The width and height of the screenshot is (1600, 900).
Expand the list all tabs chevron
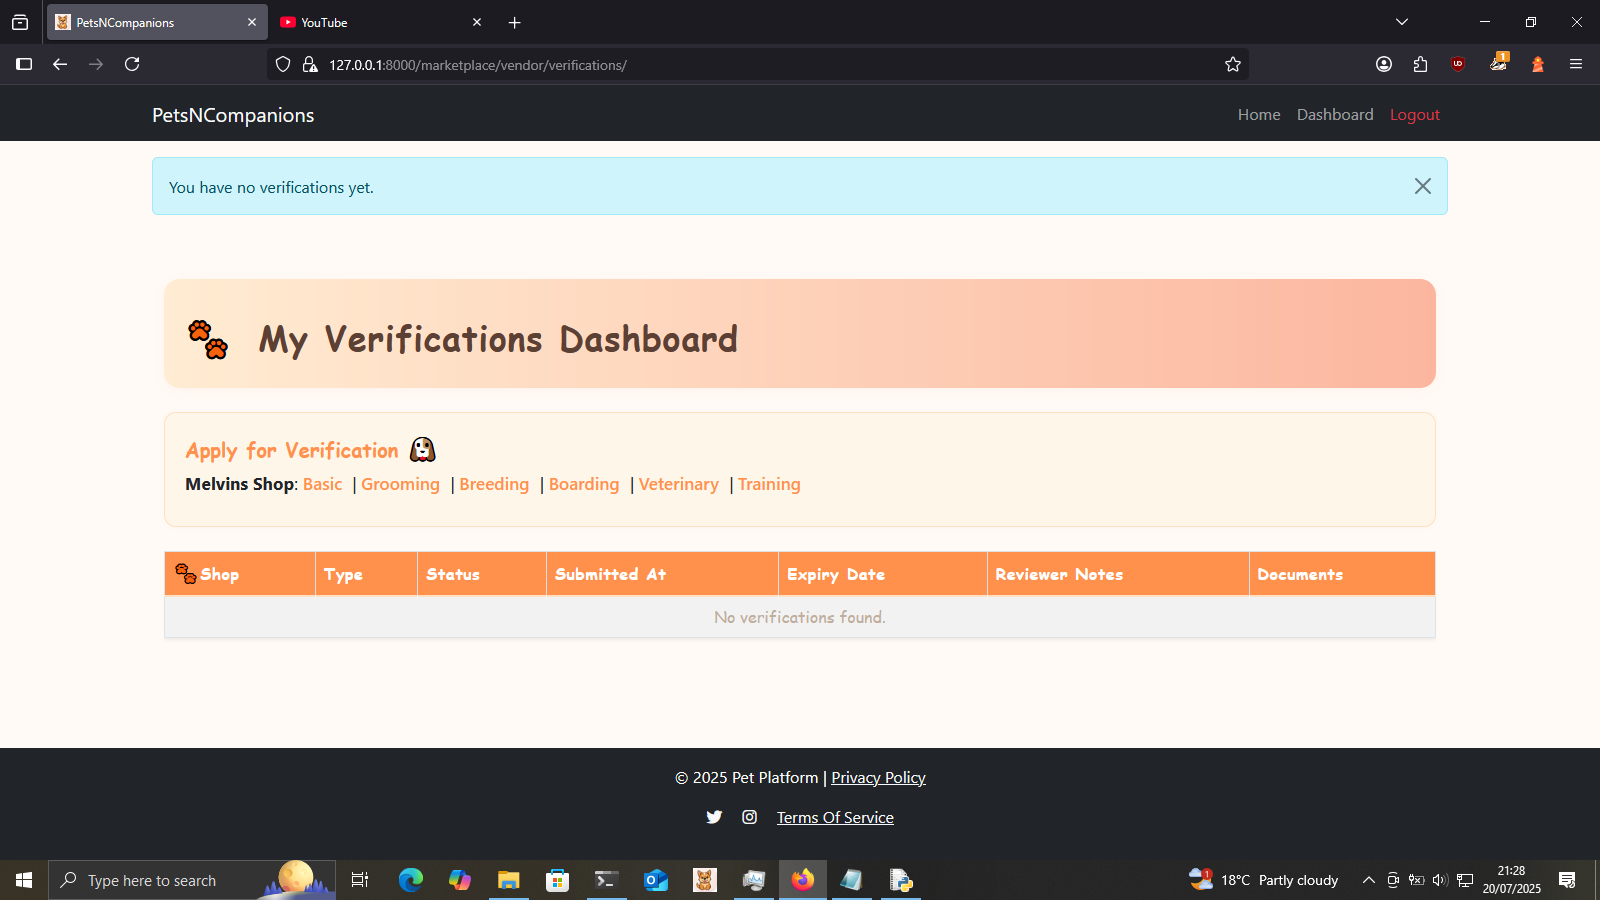click(x=1402, y=22)
